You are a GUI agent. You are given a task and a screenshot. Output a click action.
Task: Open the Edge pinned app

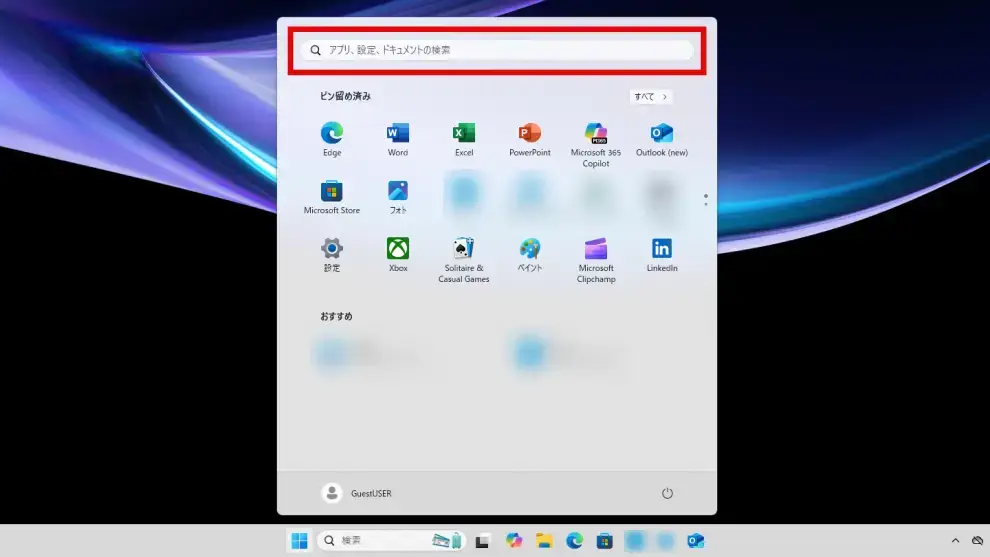331,140
